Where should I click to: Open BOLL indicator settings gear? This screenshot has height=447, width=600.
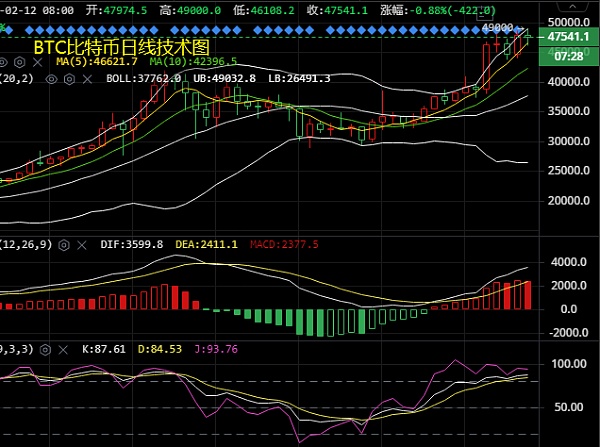tap(69, 79)
